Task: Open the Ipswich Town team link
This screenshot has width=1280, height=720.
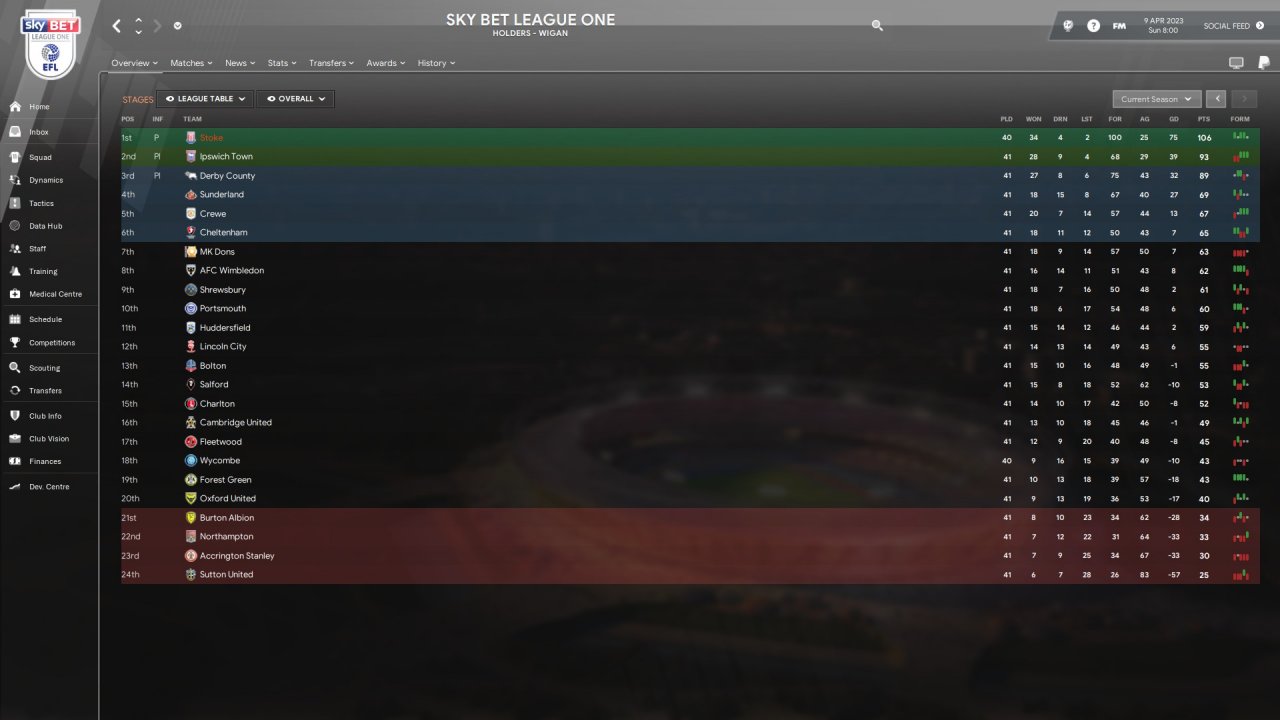Action: coord(226,157)
